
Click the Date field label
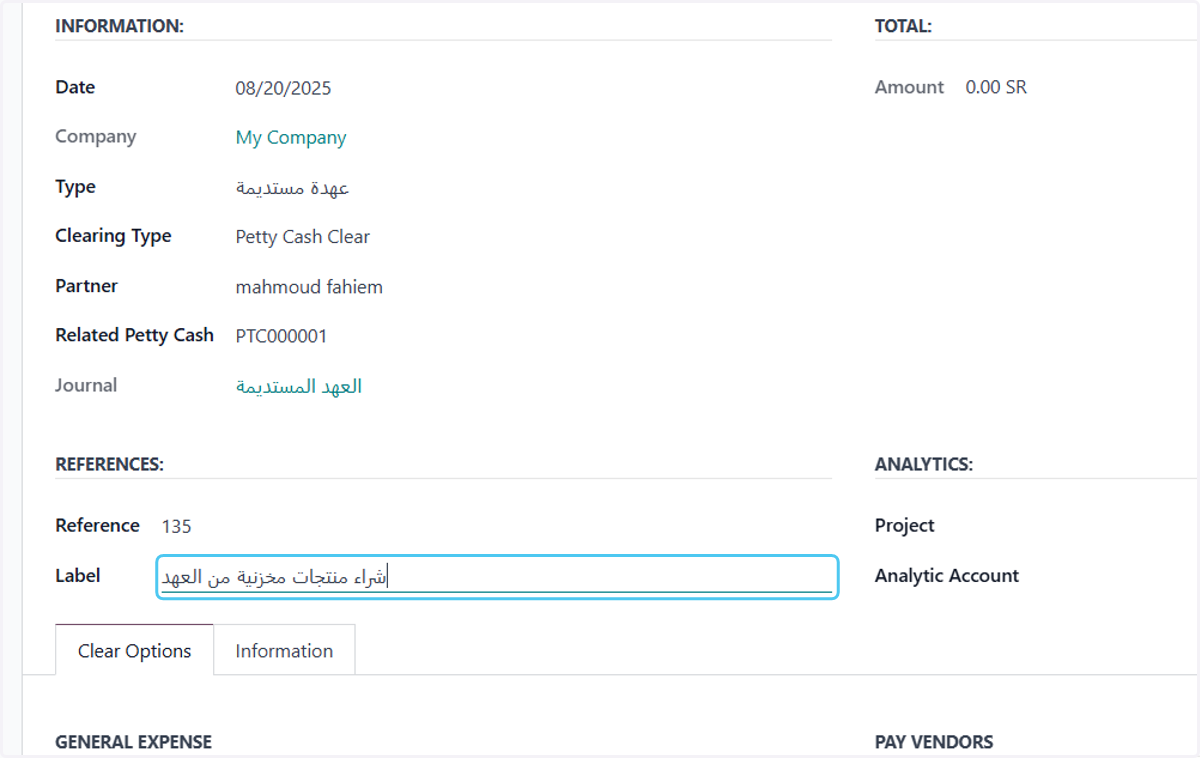click(x=75, y=87)
